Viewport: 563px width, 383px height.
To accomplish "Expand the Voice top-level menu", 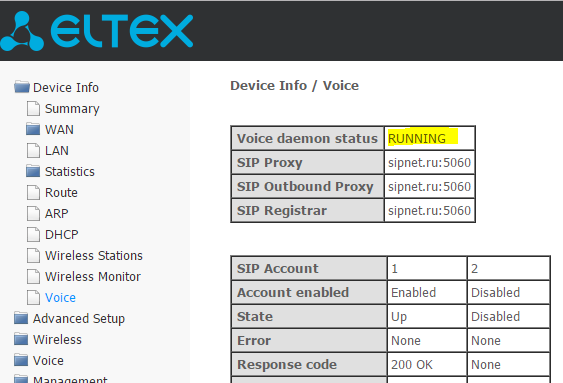I will [48, 360].
